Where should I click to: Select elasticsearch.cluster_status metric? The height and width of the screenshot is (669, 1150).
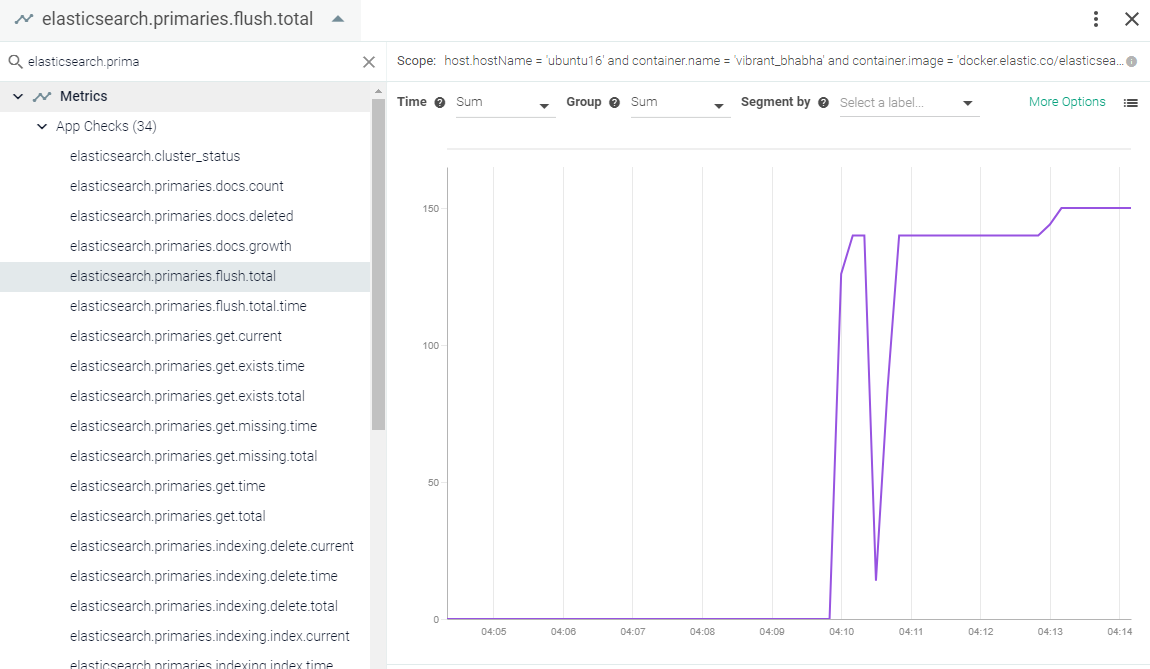[155, 156]
